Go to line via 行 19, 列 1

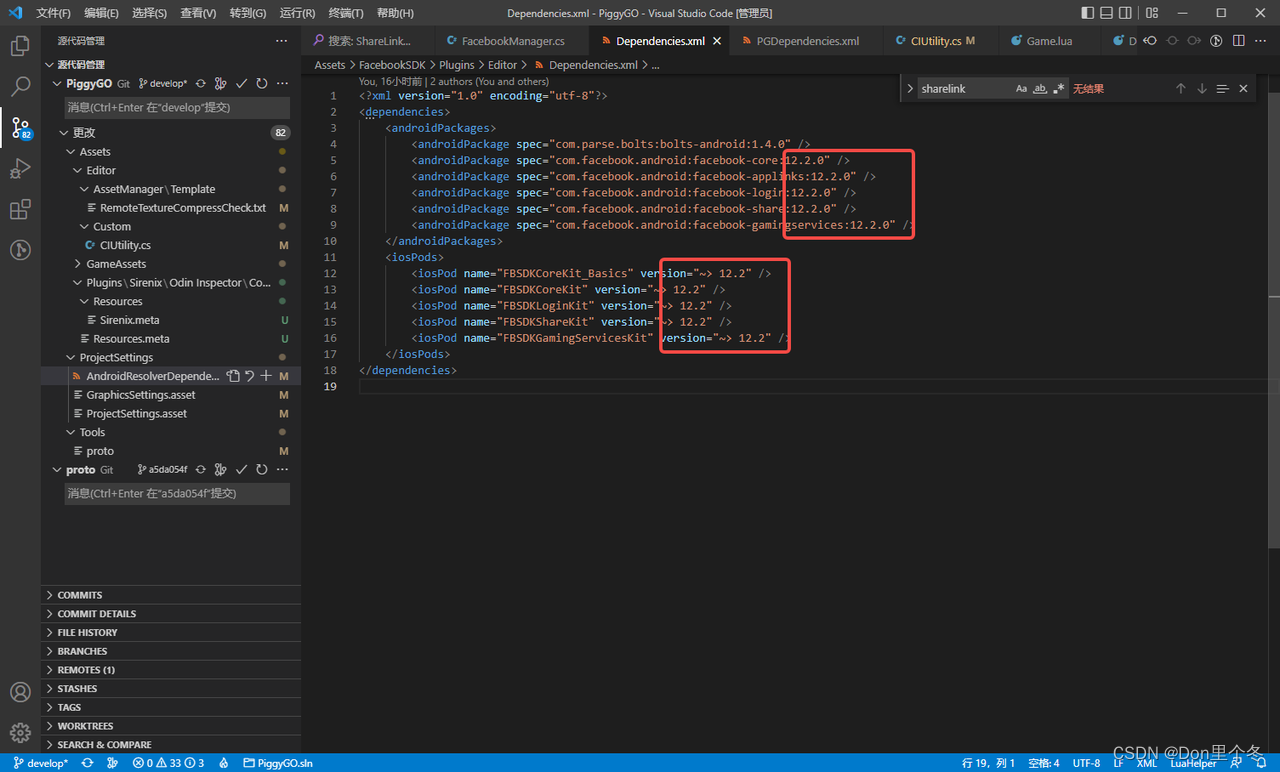point(988,763)
